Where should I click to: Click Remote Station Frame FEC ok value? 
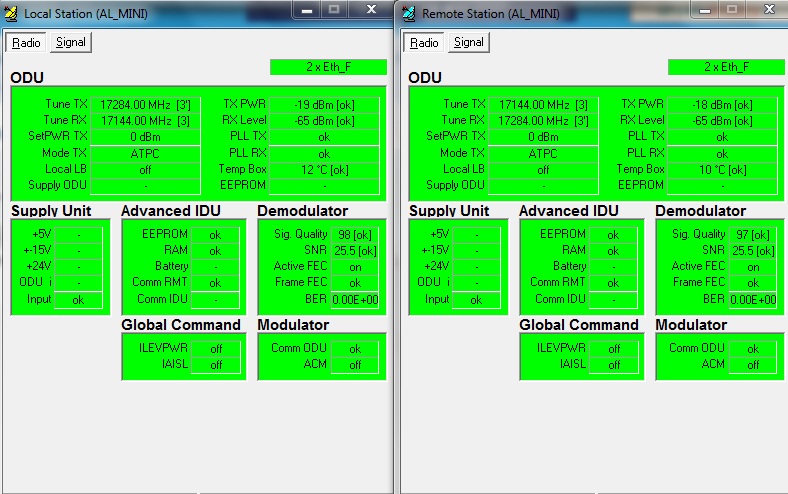coord(753,283)
